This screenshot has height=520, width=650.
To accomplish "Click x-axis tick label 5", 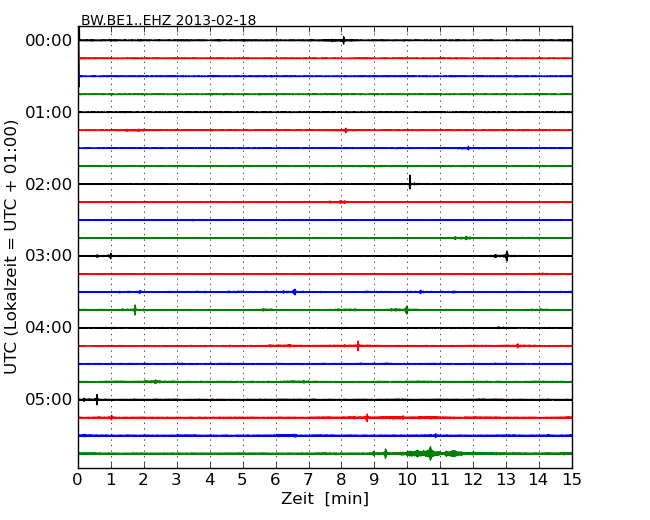I will [243, 480].
